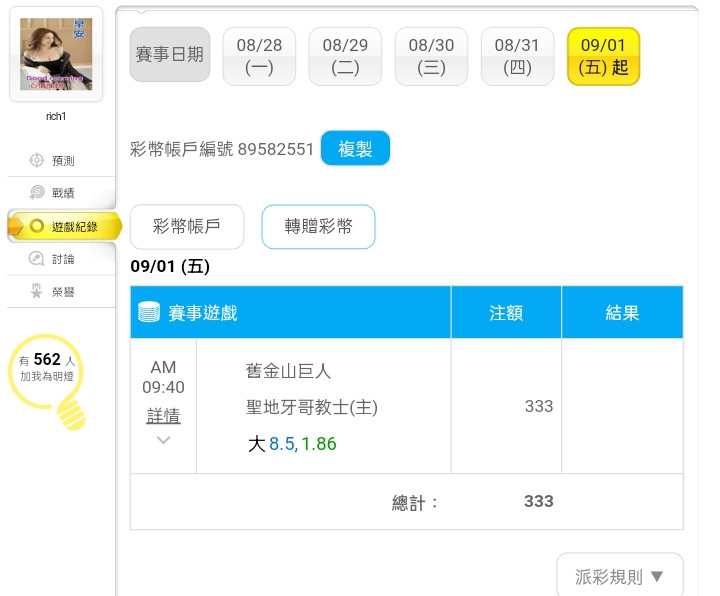Click the coin stack icon beside 賽事遊戲
Screen dimensions: 720x596
pyautogui.click(x=149, y=312)
